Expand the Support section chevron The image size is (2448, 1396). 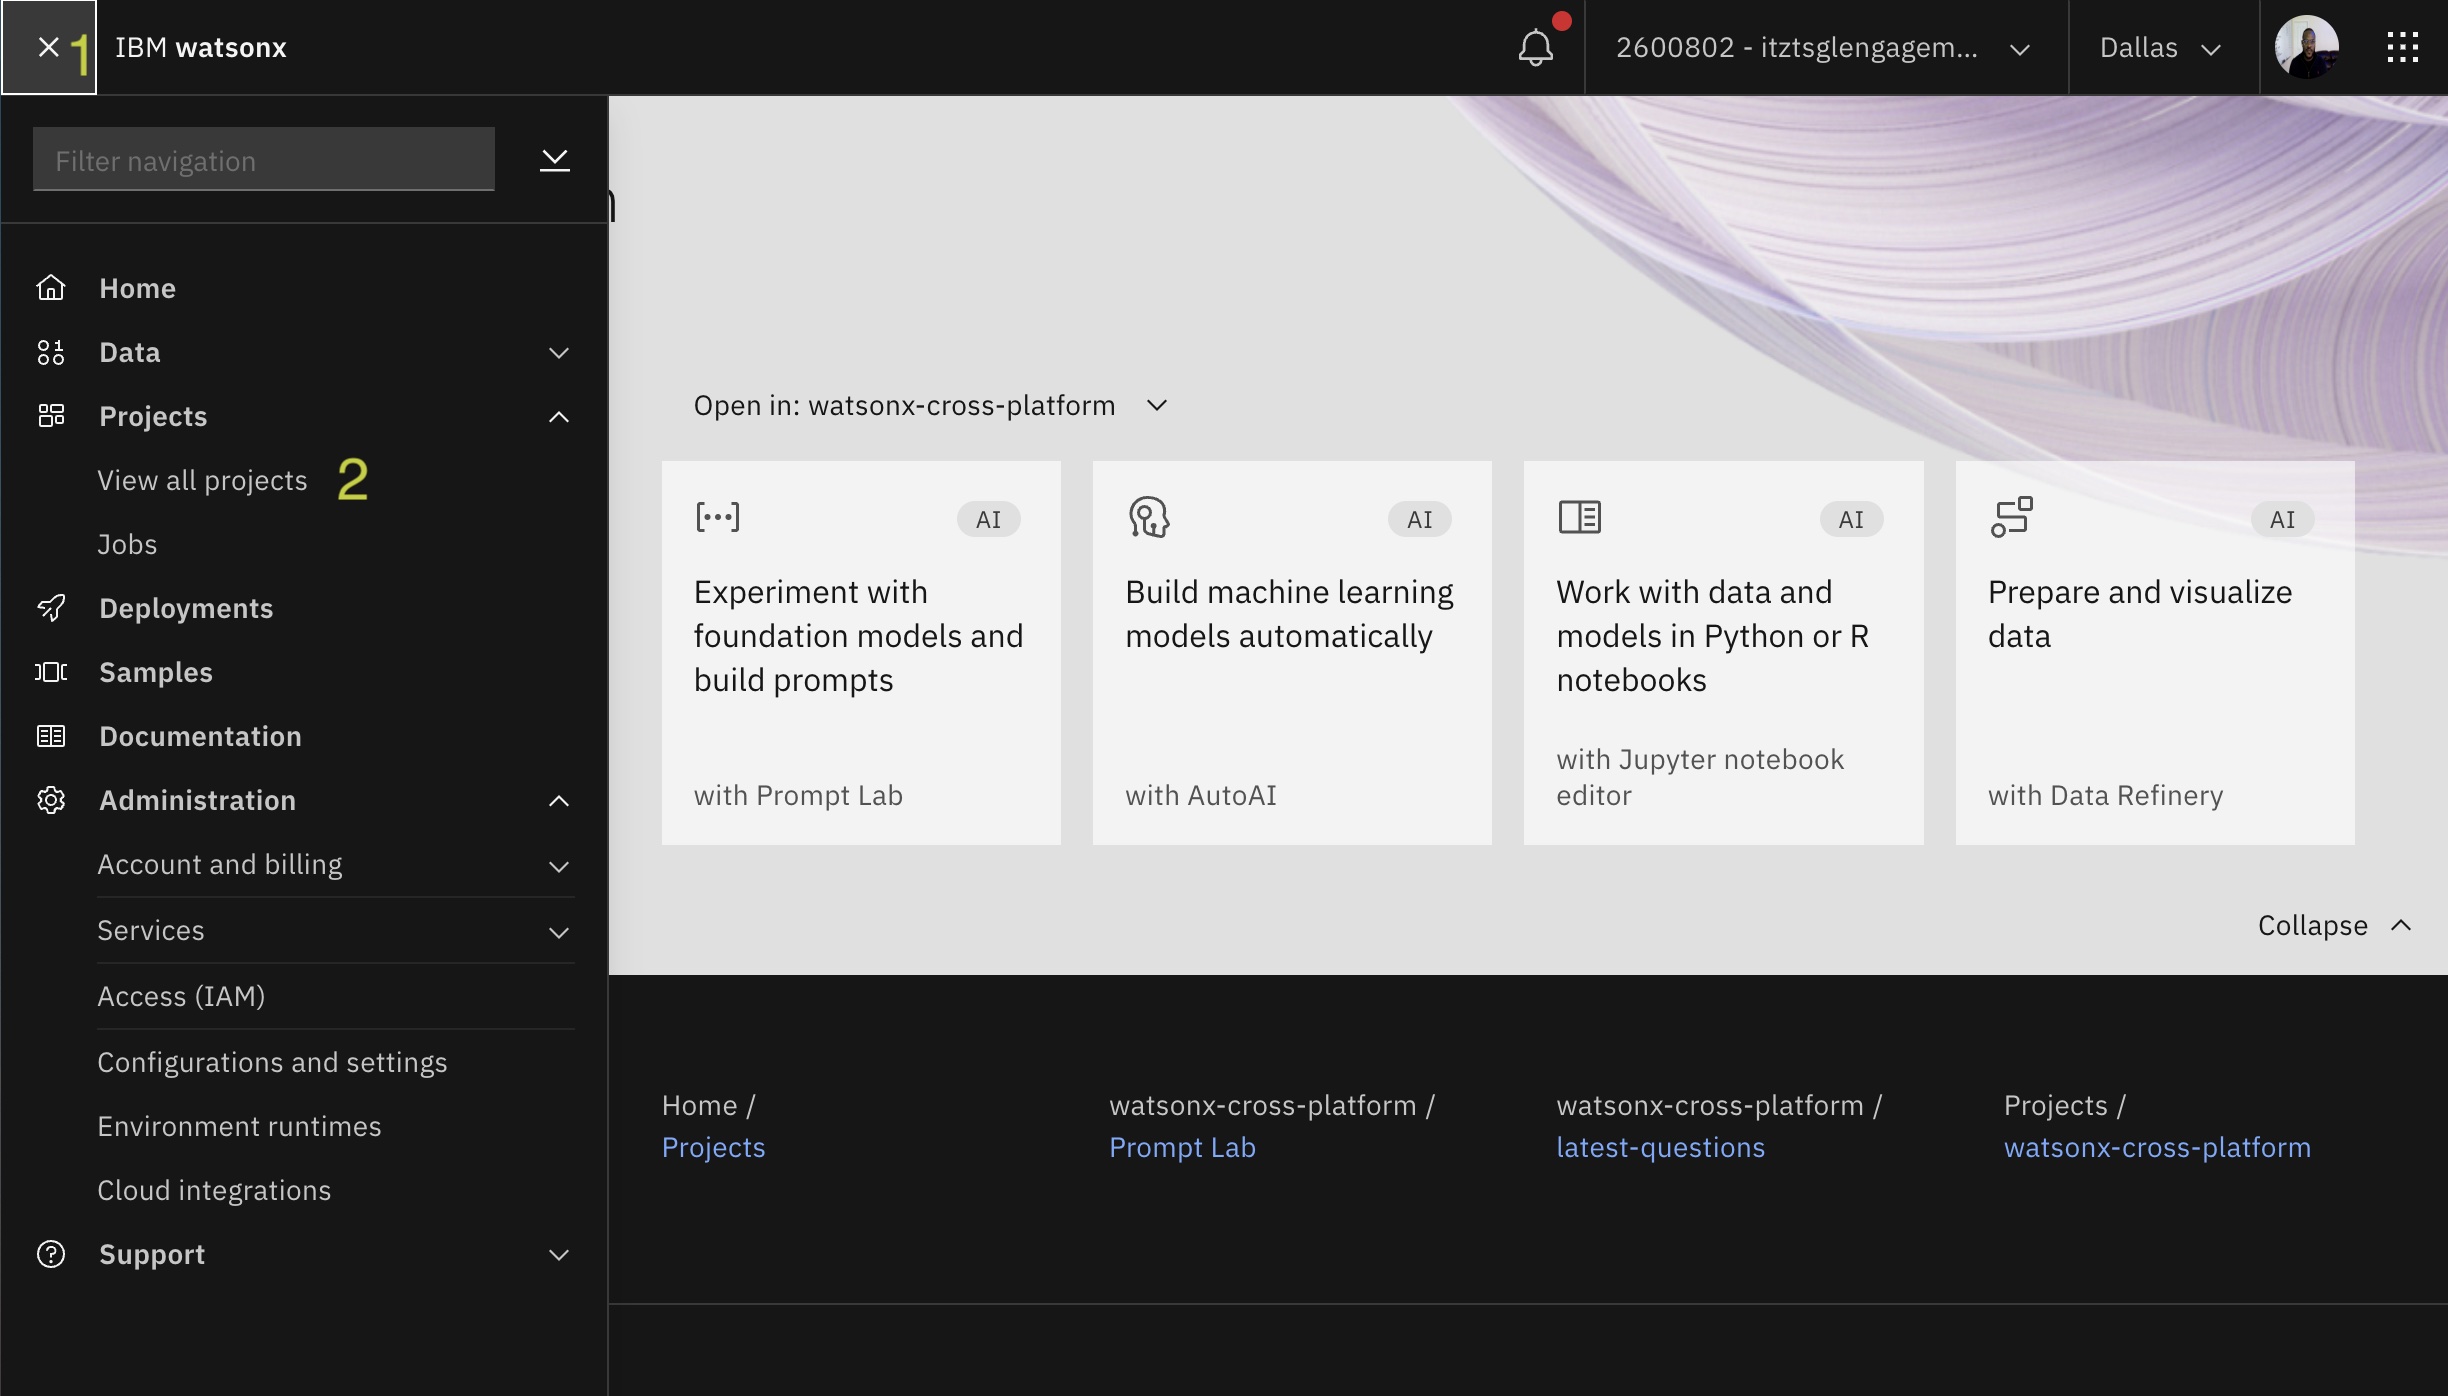(x=559, y=1255)
